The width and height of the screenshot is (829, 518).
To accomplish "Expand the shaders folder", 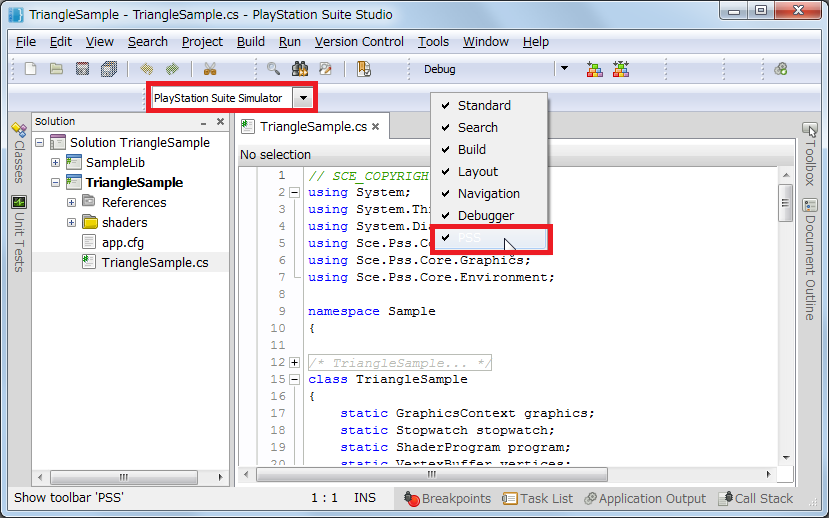I will 72,222.
